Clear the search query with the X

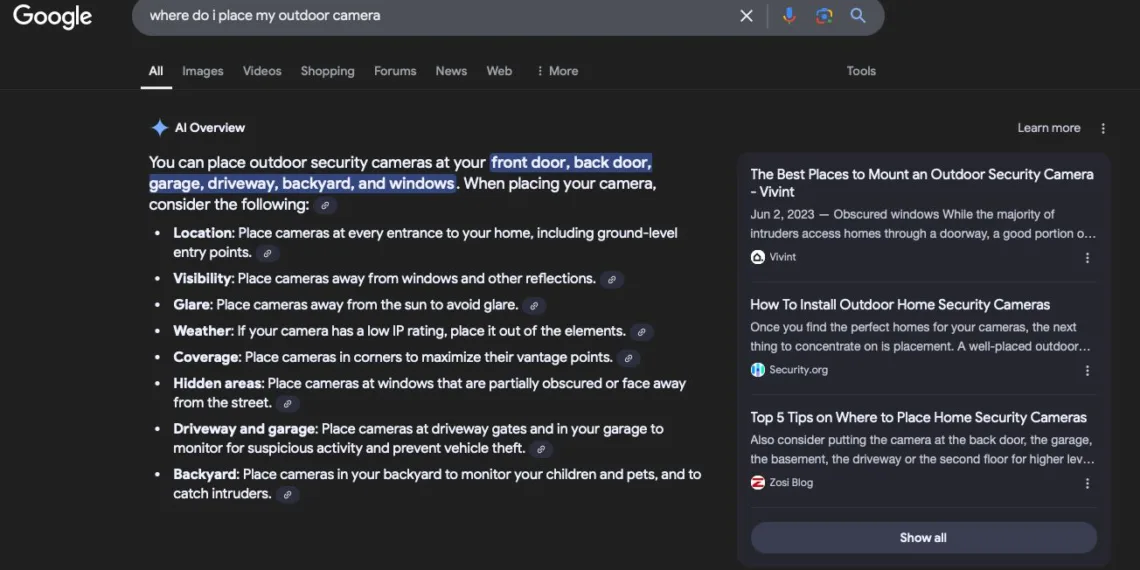click(746, 16)
